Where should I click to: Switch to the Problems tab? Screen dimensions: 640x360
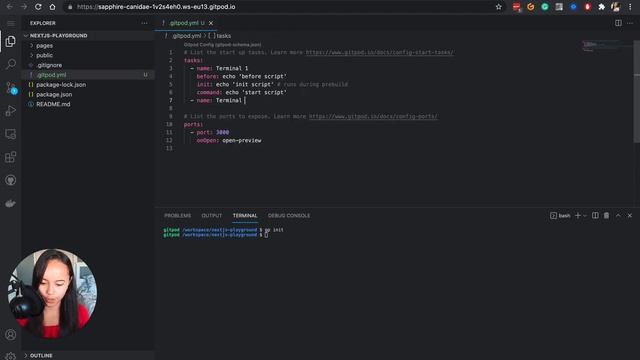(x=178, y=216)
